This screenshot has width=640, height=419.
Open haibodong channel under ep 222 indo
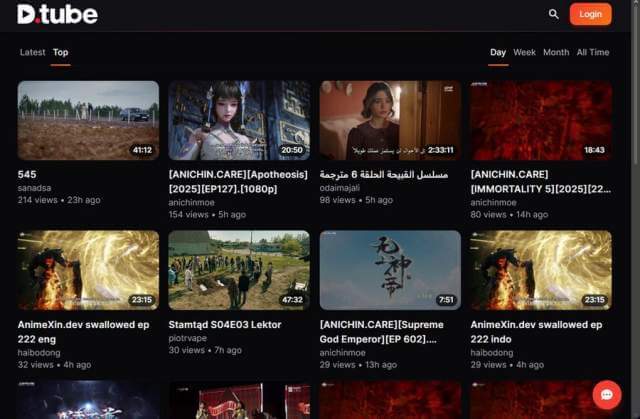click(491, 352)
